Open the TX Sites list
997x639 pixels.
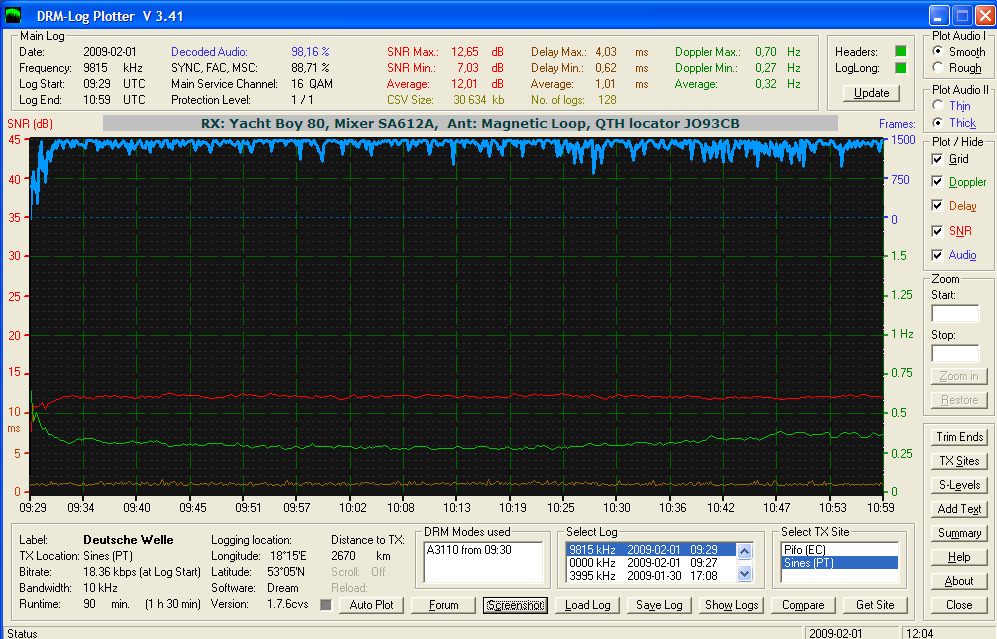click(x=959, y=461)
